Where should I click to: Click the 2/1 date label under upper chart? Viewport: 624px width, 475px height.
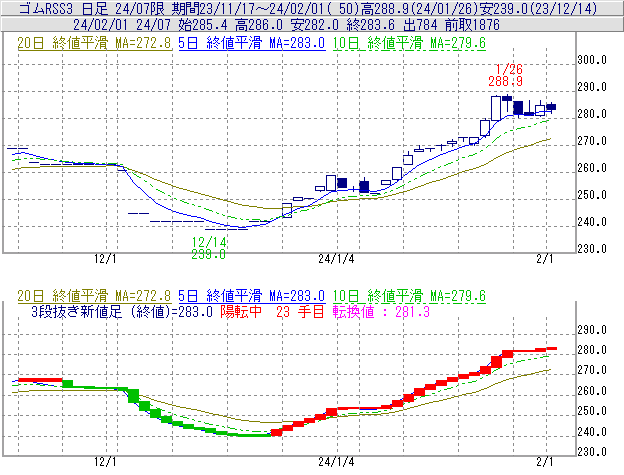(x=545, y=259)
